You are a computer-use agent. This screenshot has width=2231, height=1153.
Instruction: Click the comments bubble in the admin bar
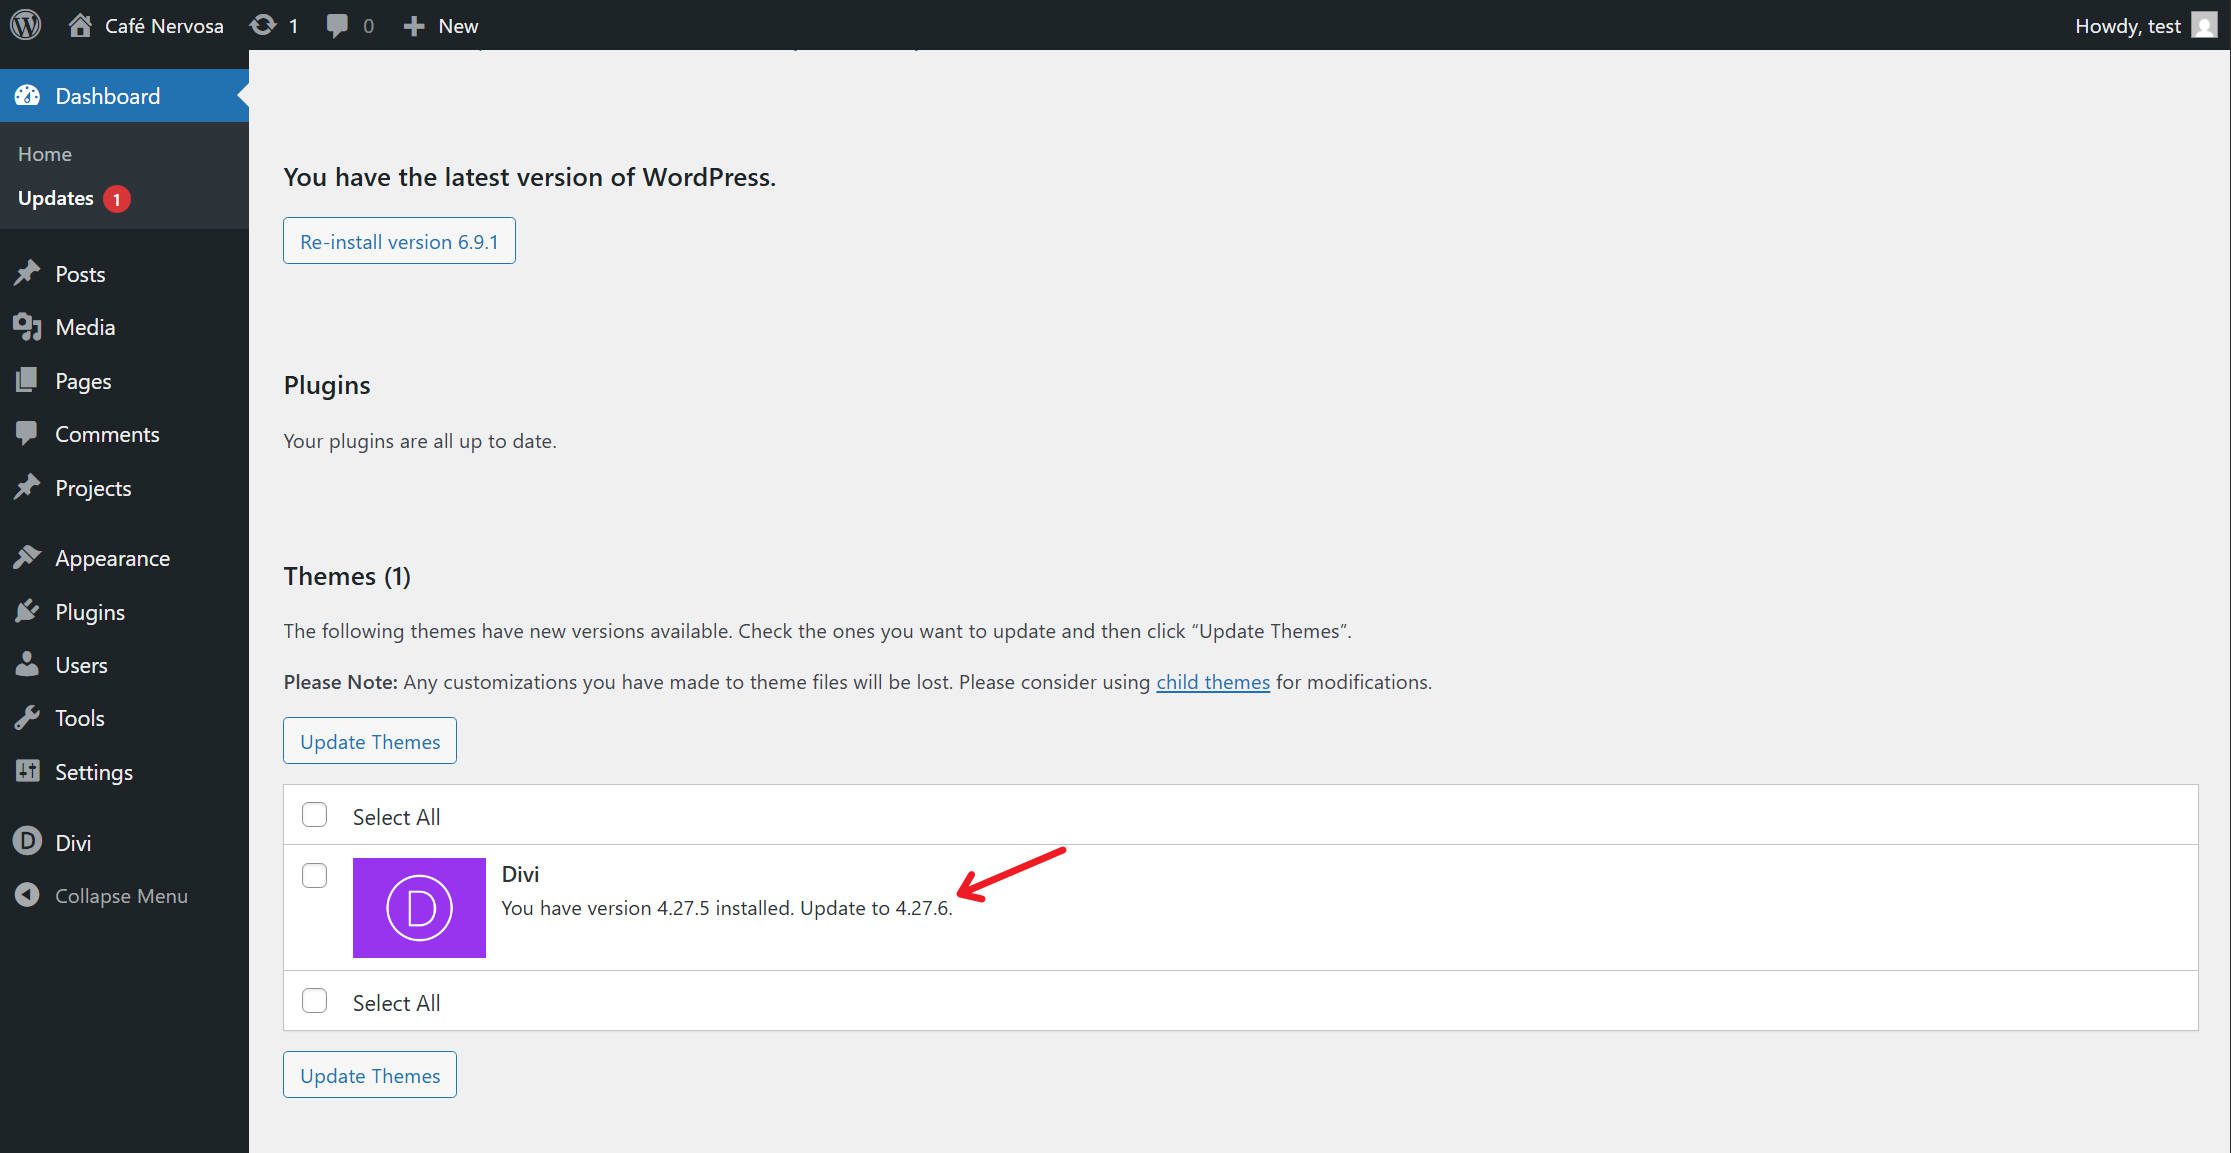337,25
